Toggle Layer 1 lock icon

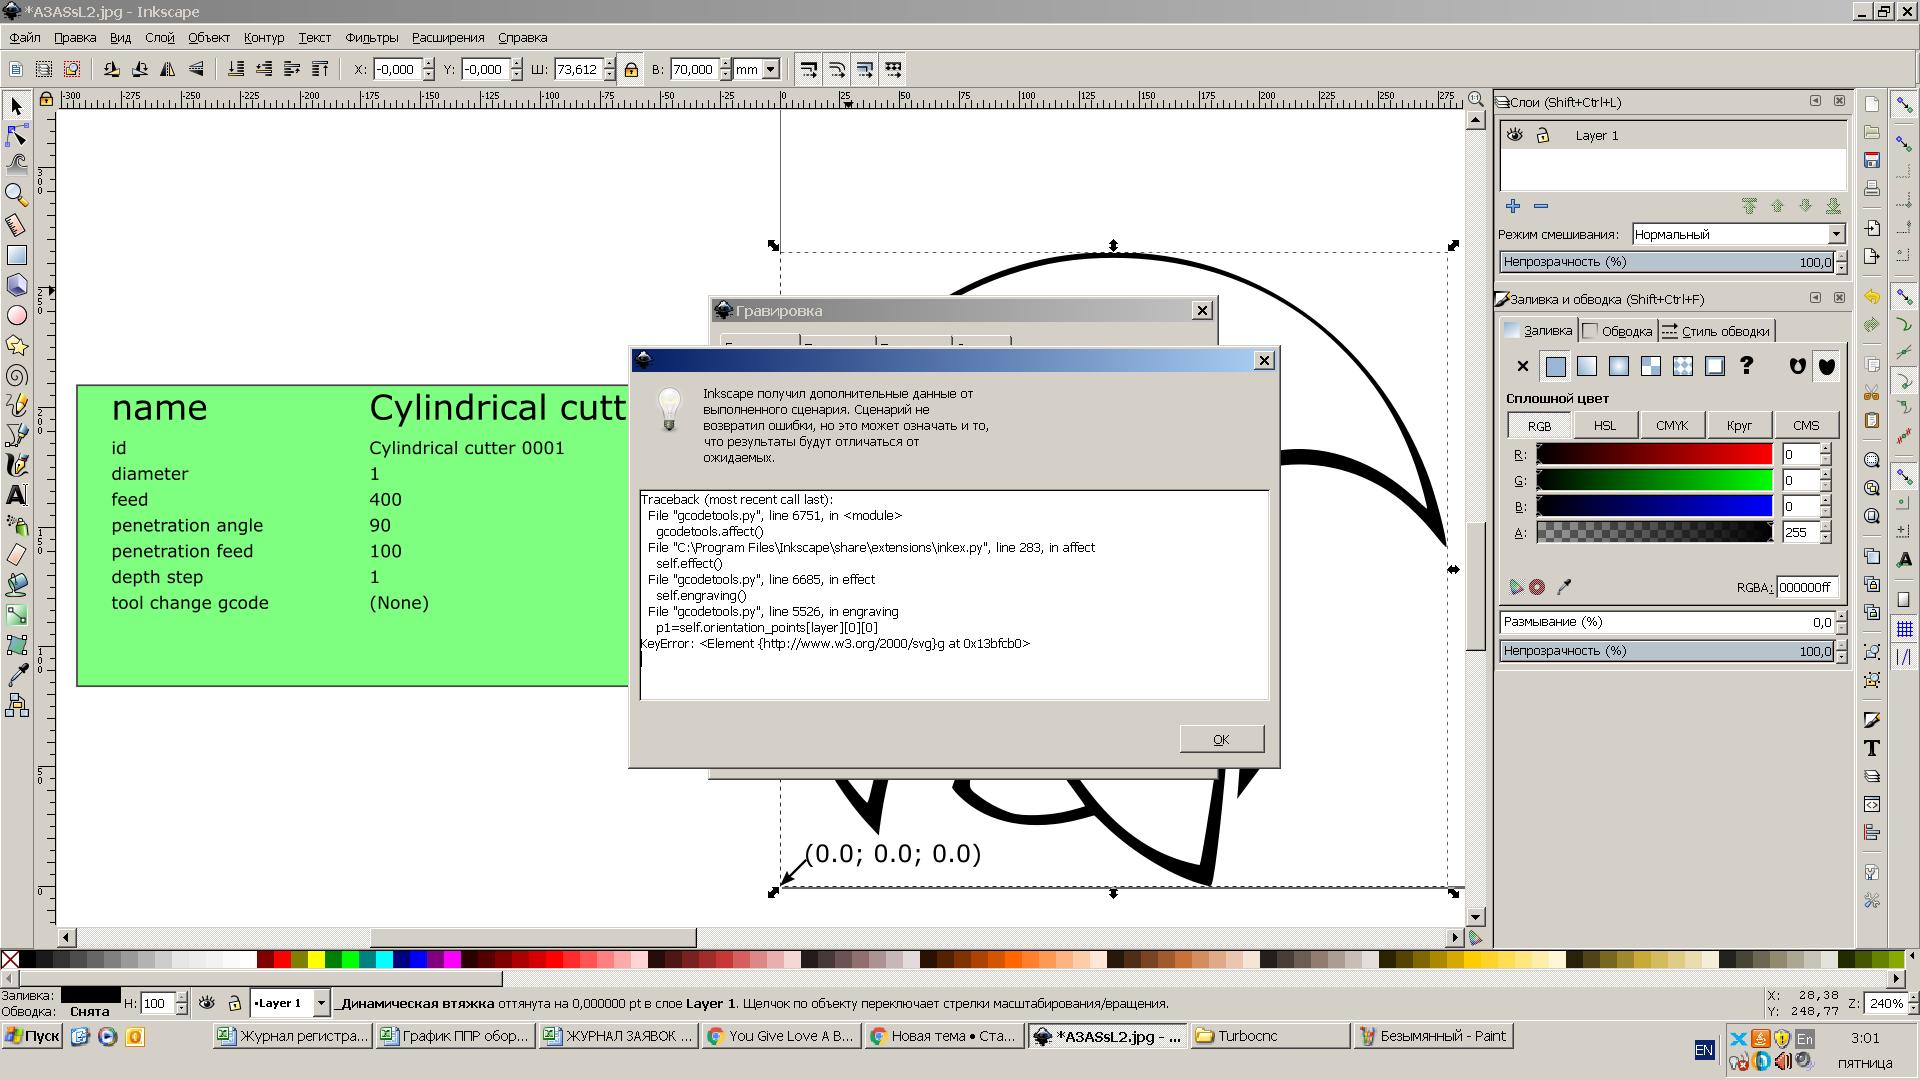(x=1543, y=135)
